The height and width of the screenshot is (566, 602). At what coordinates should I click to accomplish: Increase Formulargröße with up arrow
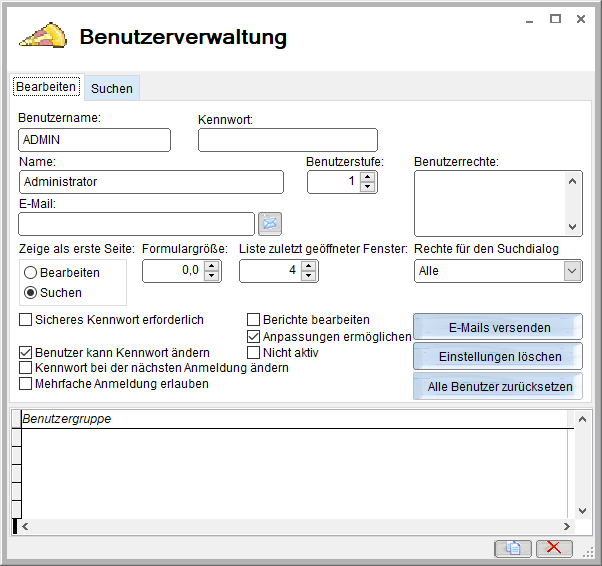tap(211, 266)
